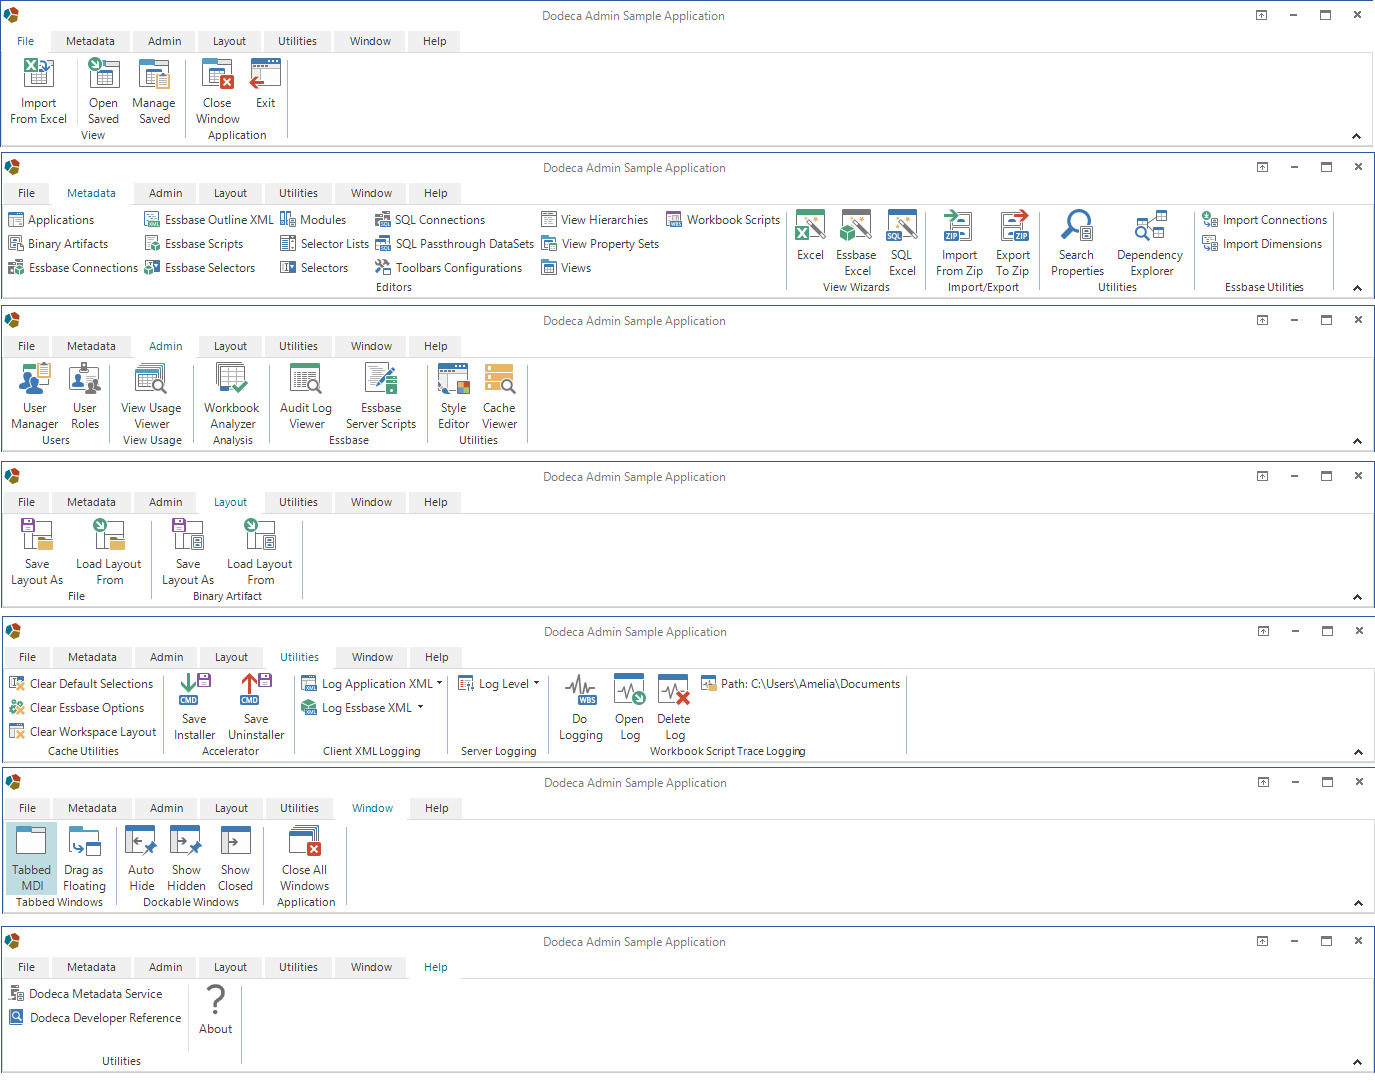Screen dimensions: 1375x1086
Task: Toggle Do Logging for workbook script trace
Action: click(x=581, y=707)
